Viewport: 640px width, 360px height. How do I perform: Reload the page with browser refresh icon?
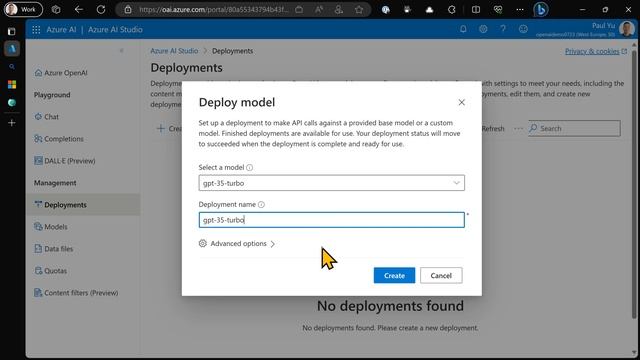point(101,9)
